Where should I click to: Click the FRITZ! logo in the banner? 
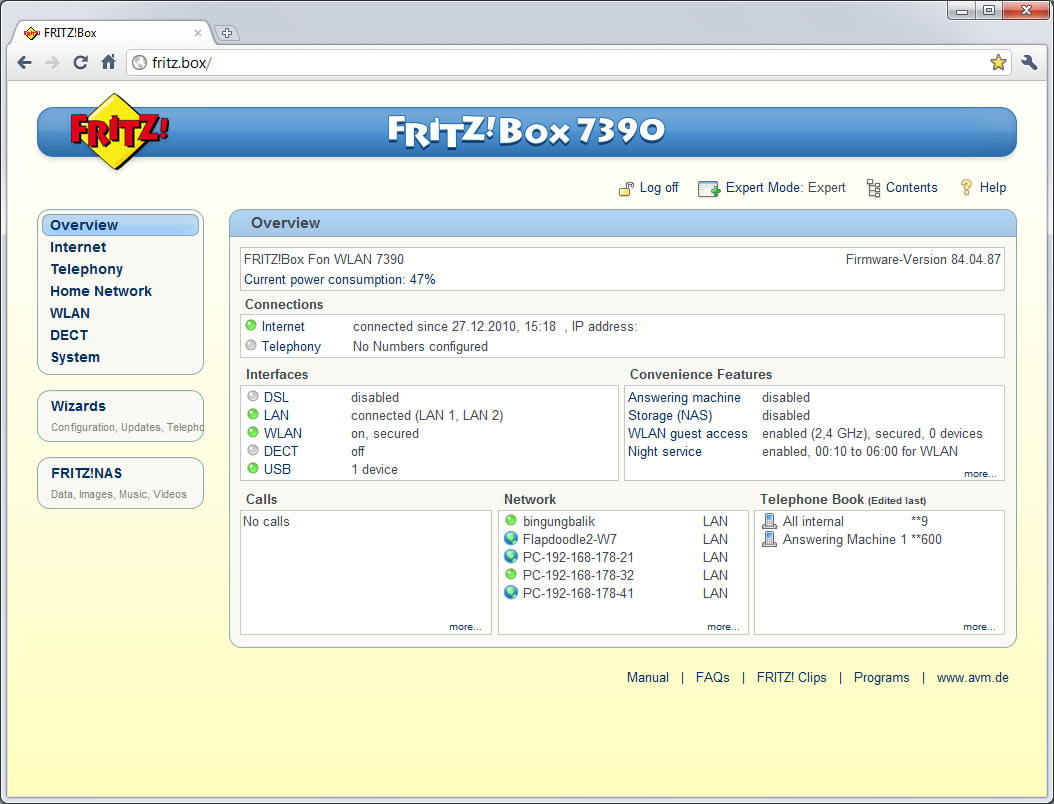[119, 131]
